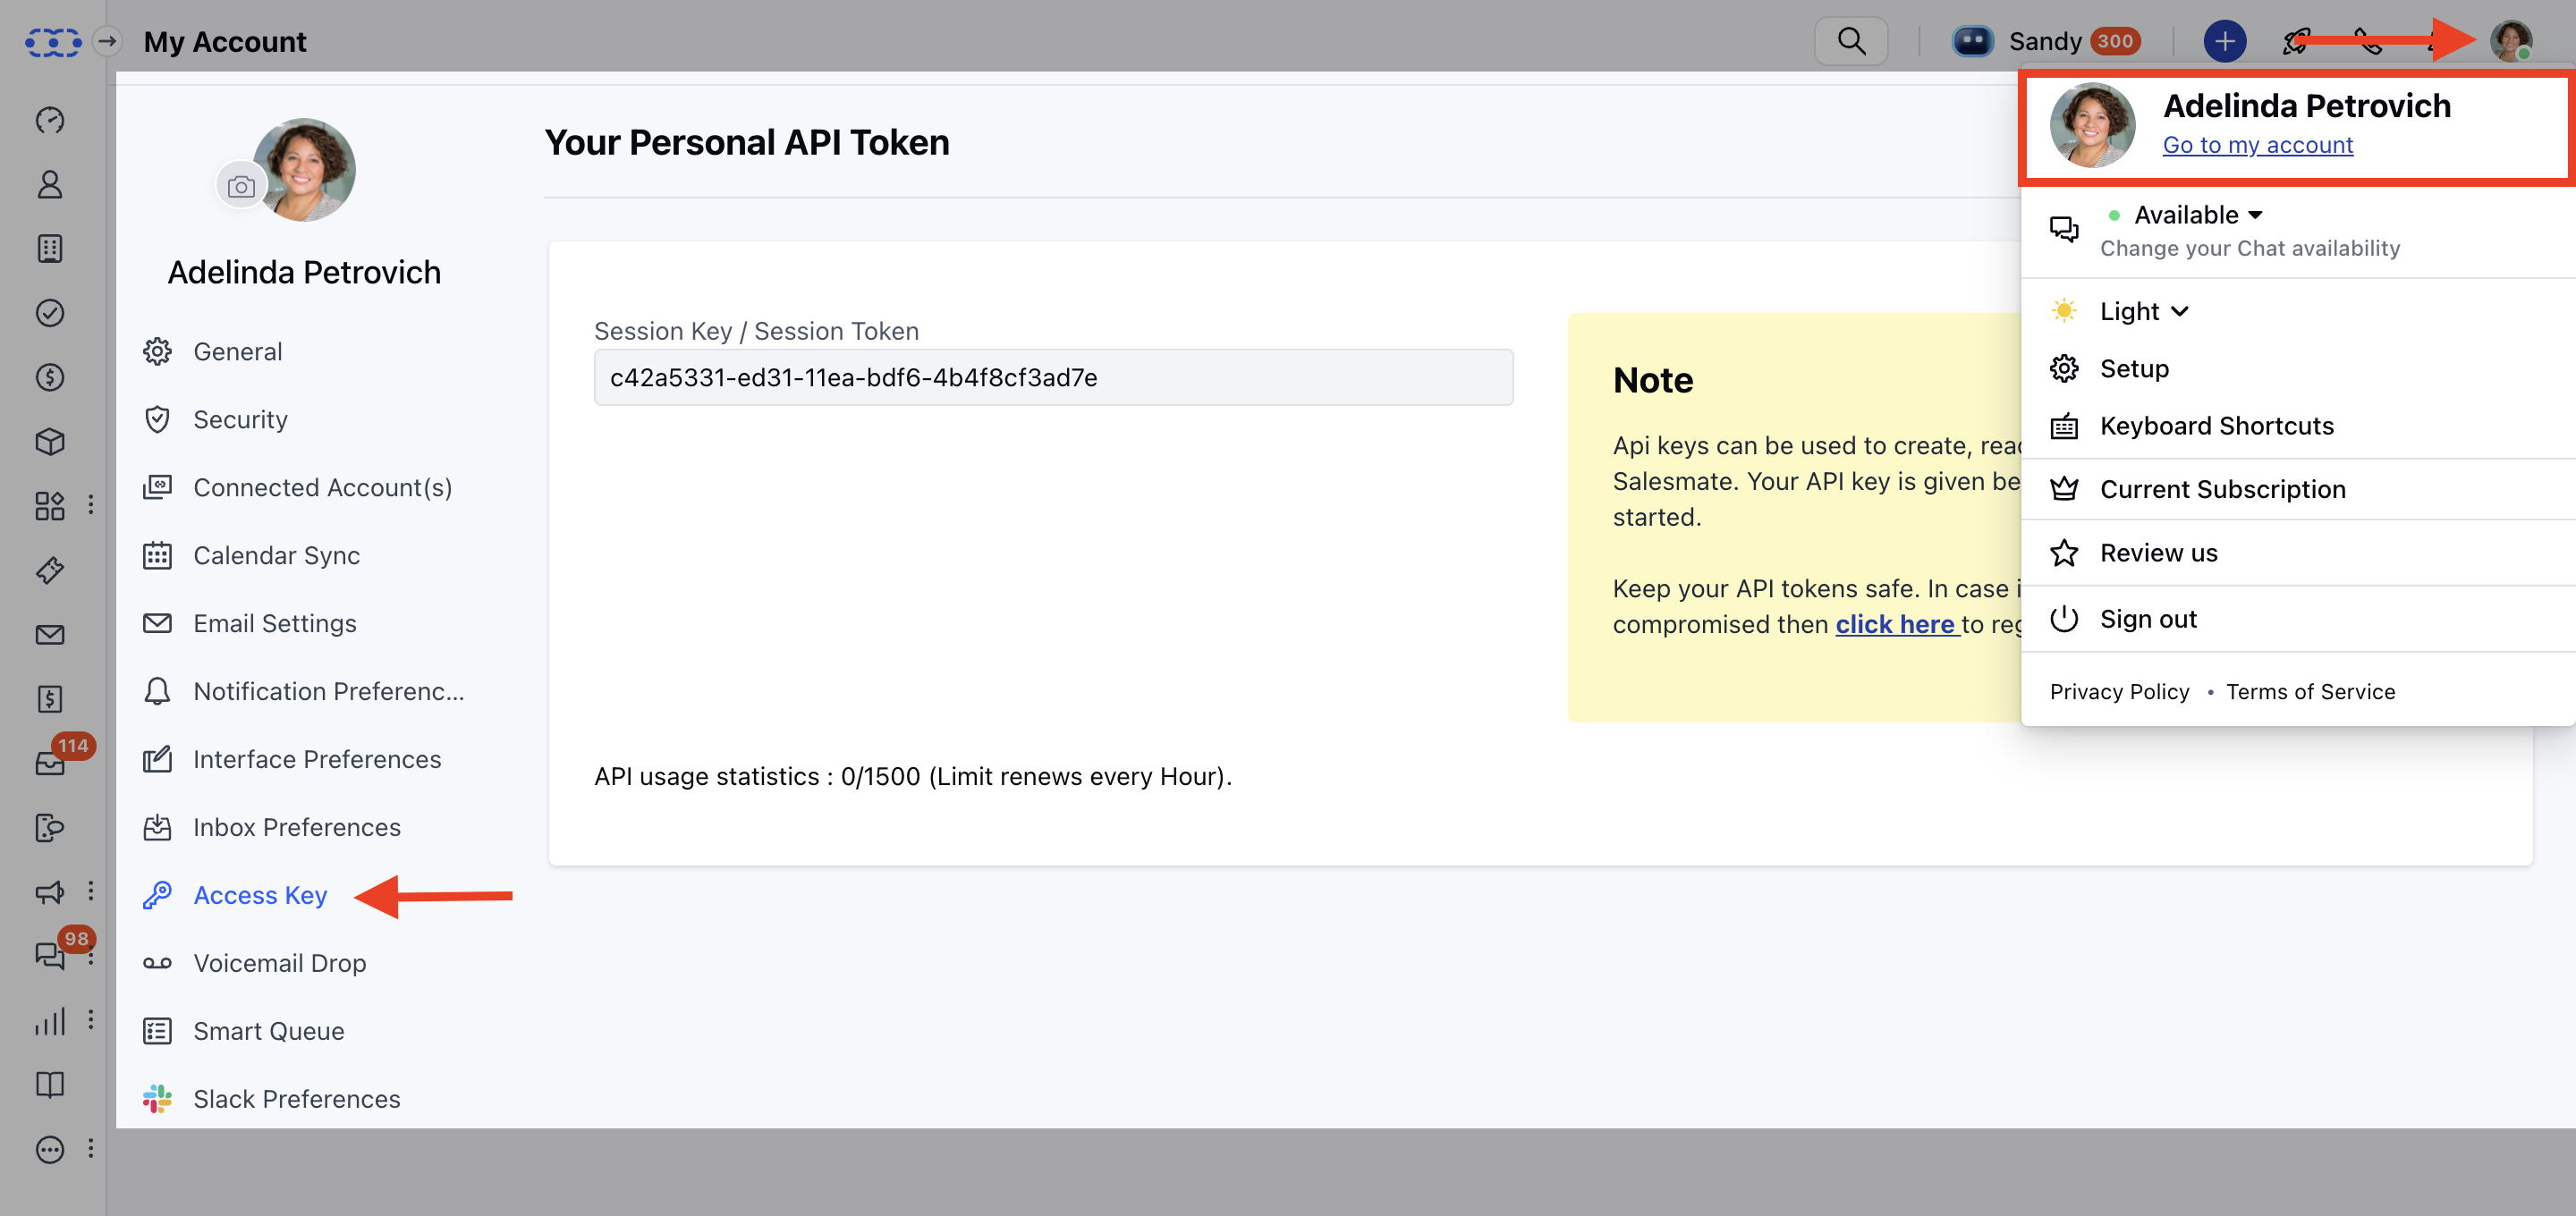Click Sign out in profile menu
This screenshot has height=1216, width=2576.
pos(2147,620)
